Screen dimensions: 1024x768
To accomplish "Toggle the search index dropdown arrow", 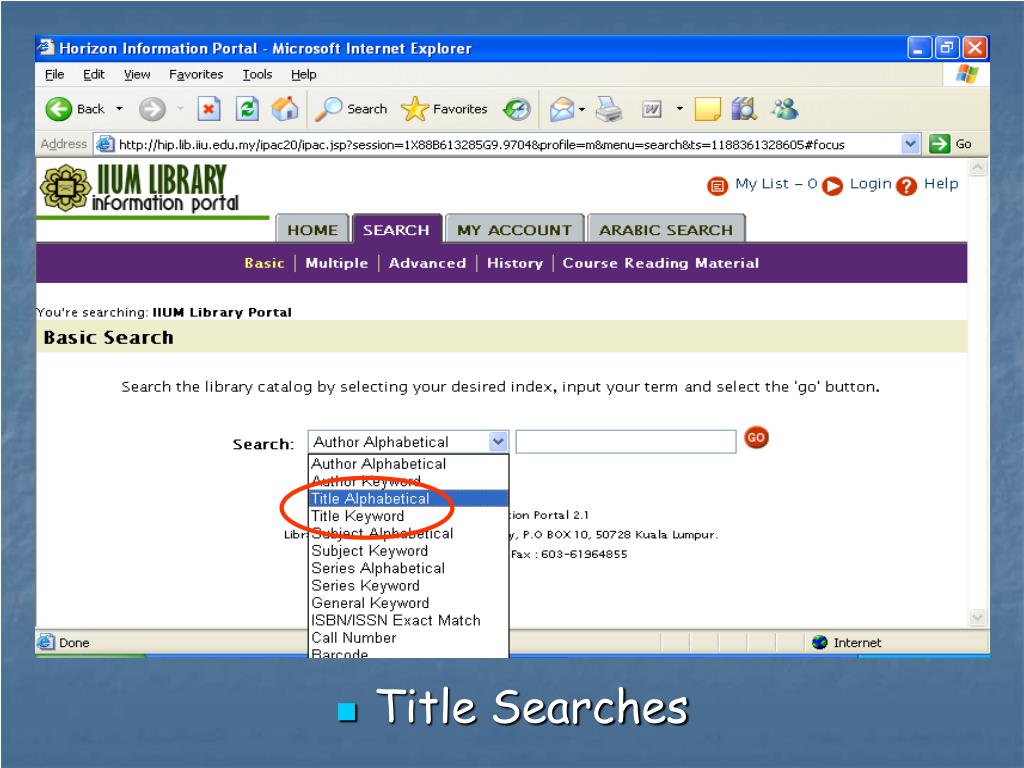I will 498,442.
